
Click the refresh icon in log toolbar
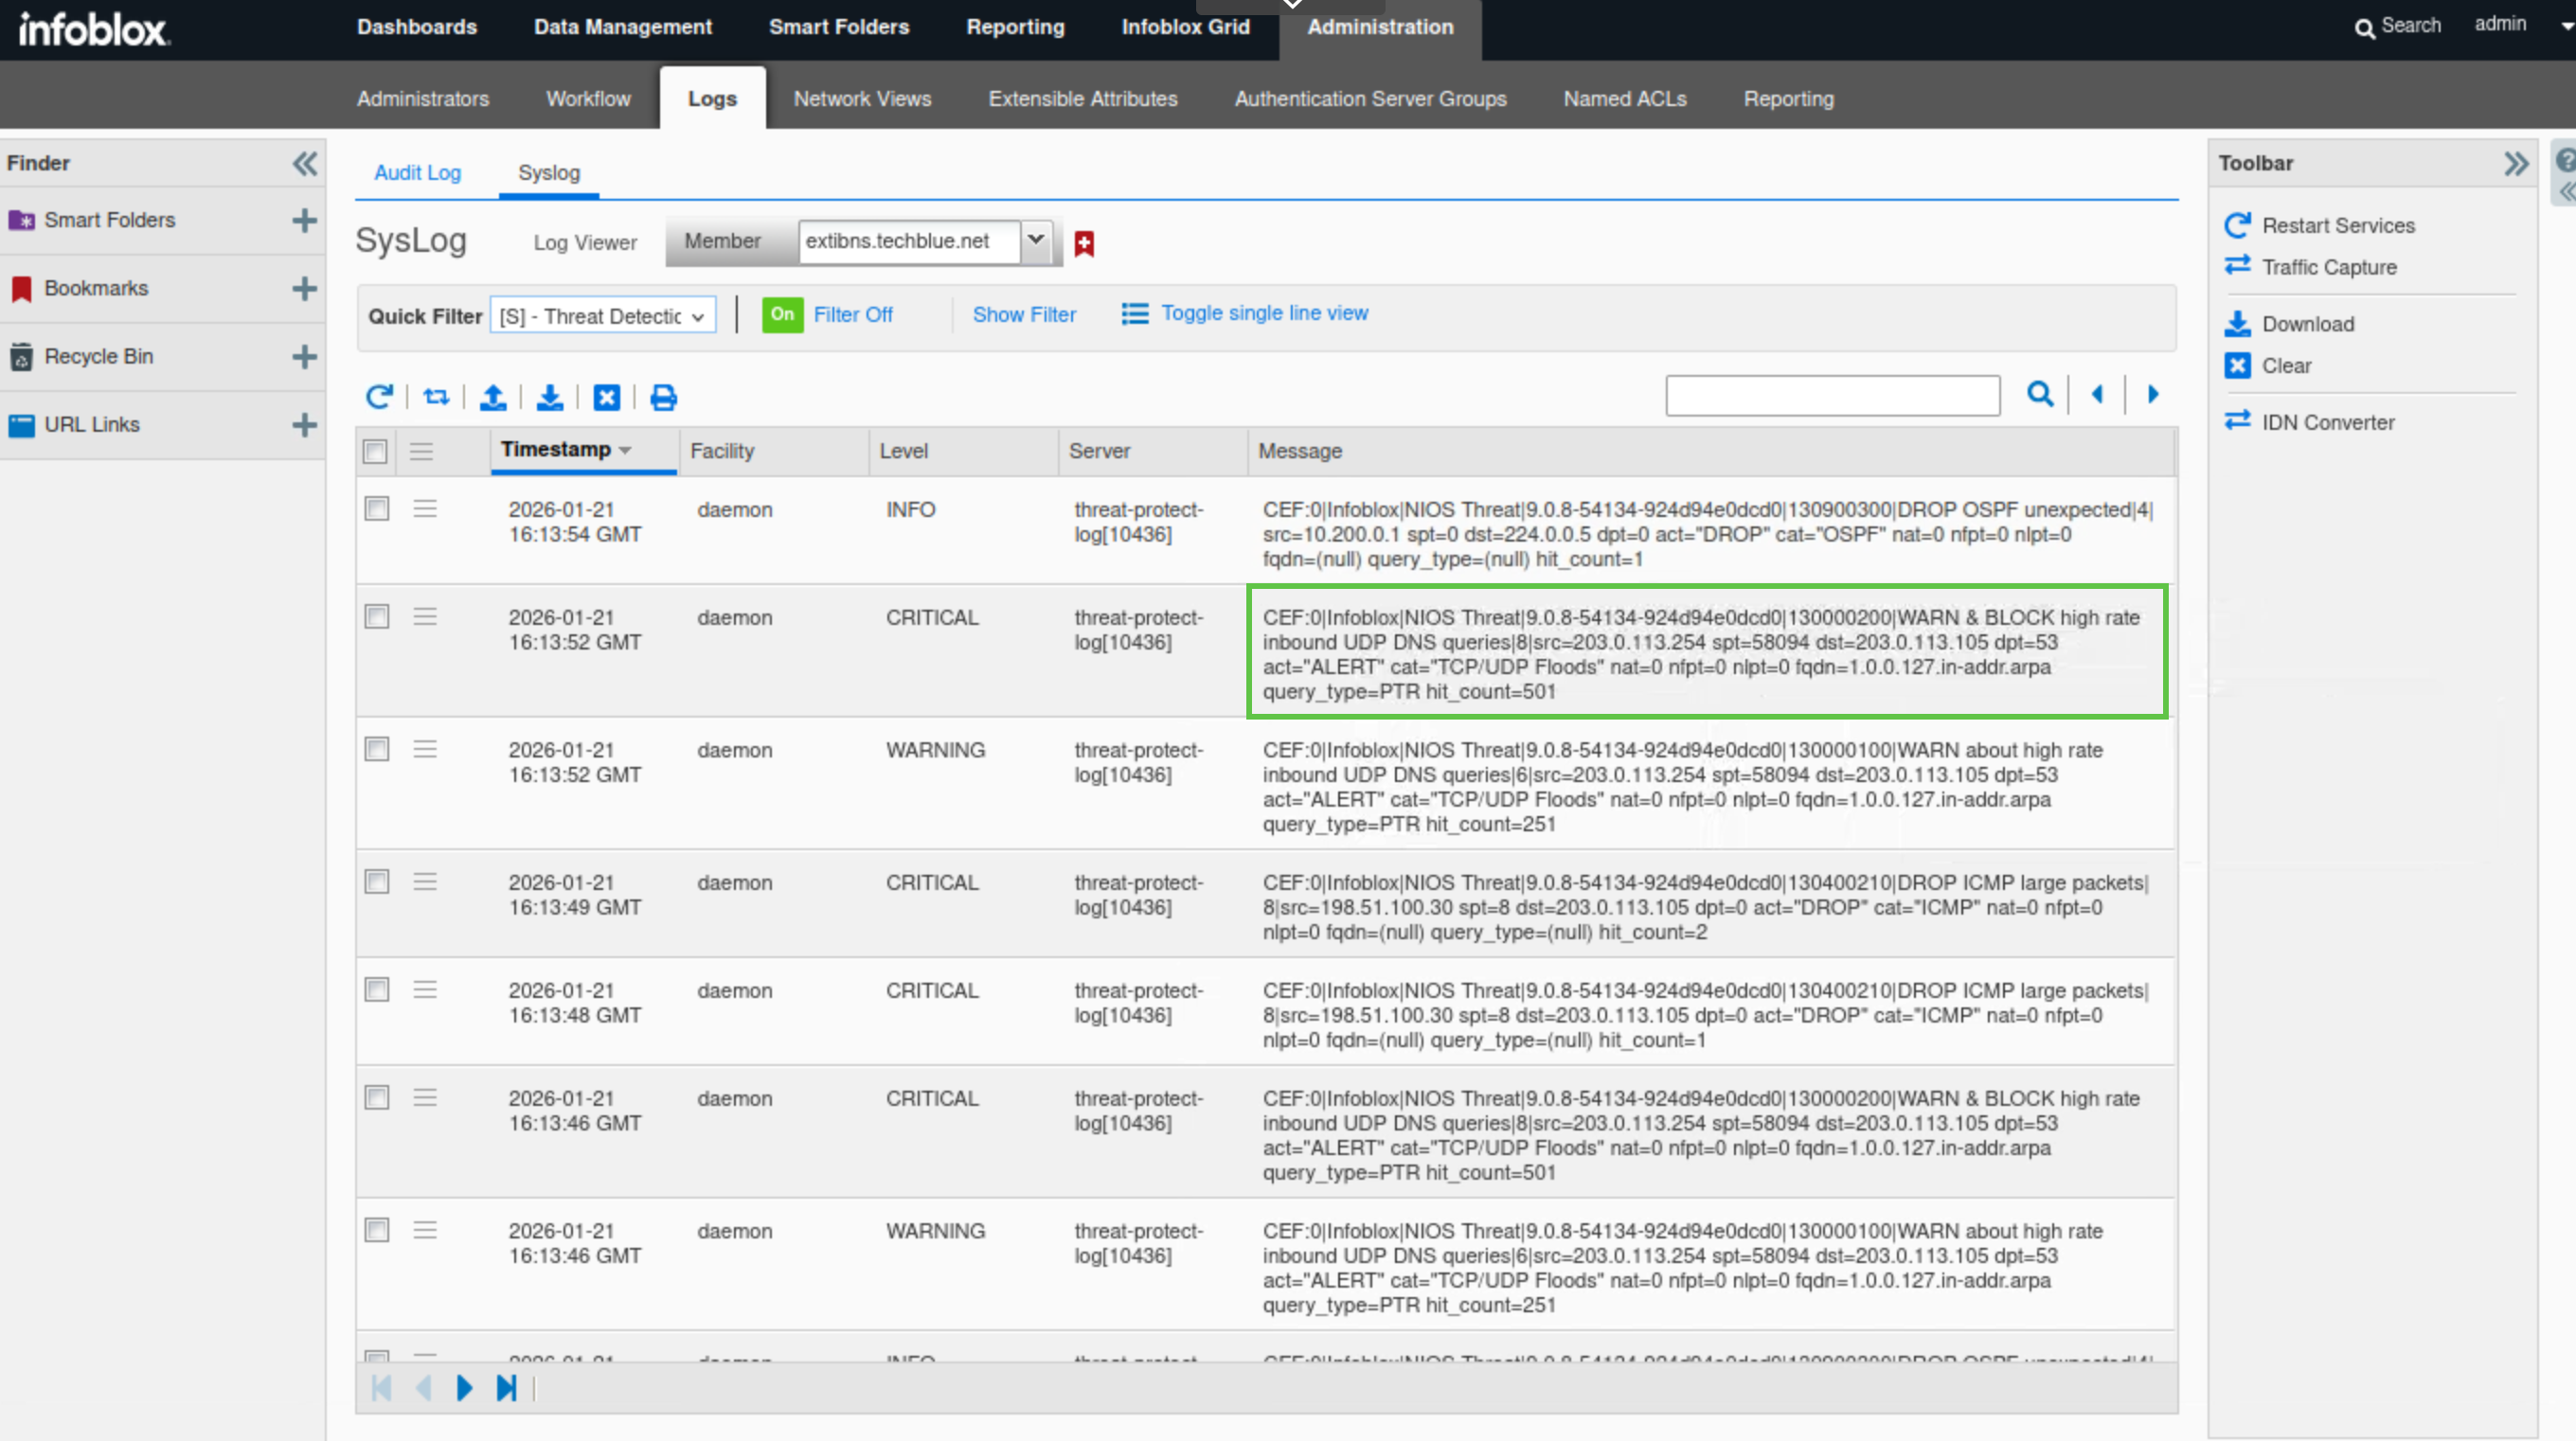coord(379,397)
